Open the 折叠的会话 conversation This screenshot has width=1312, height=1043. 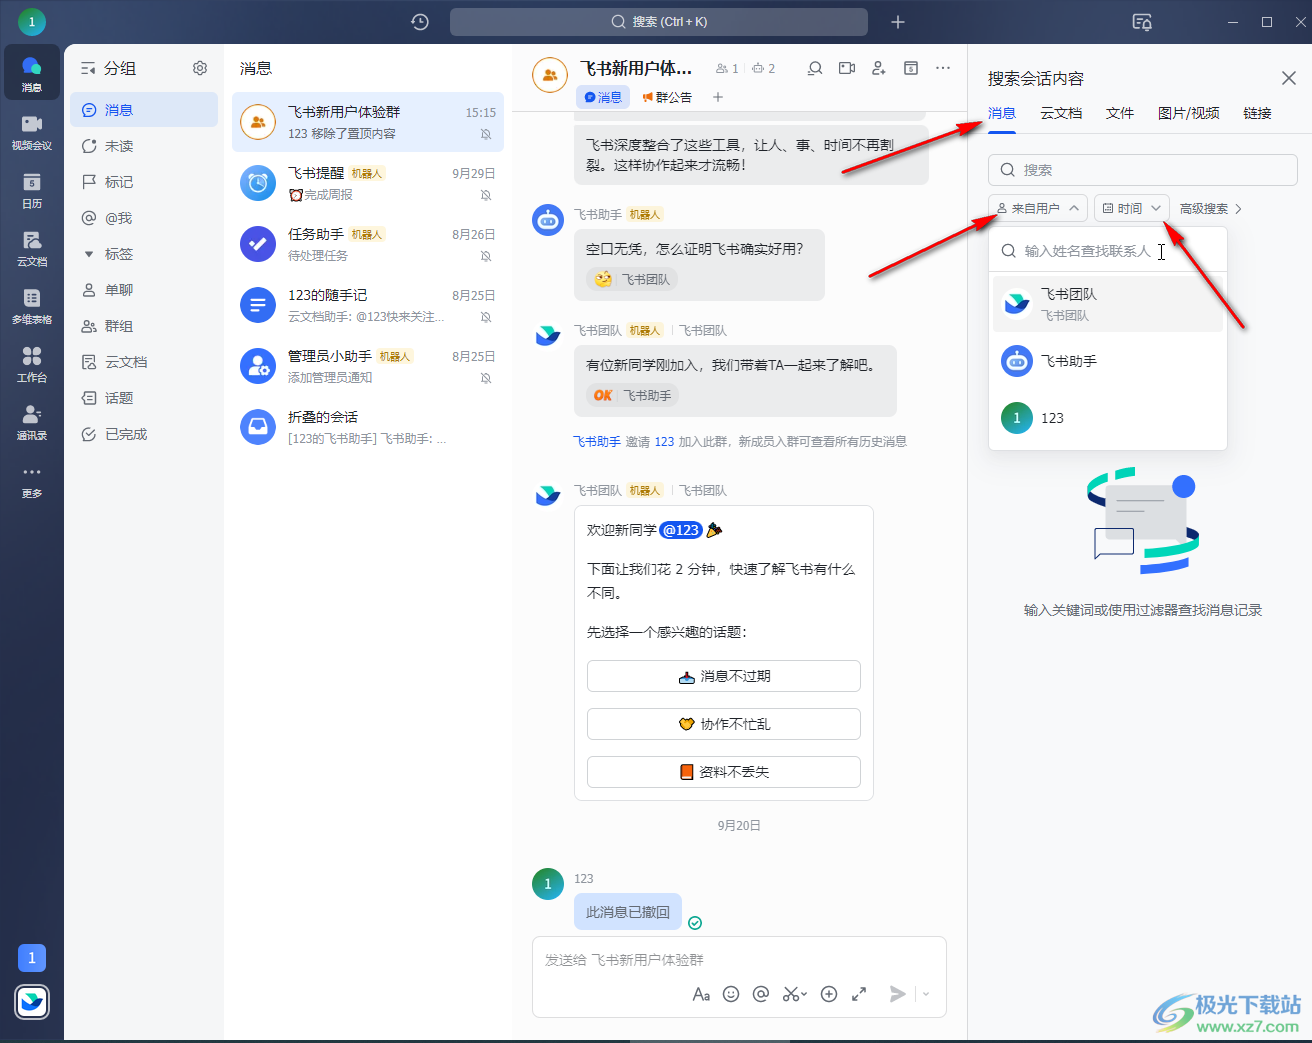click(x=368, y=427)
